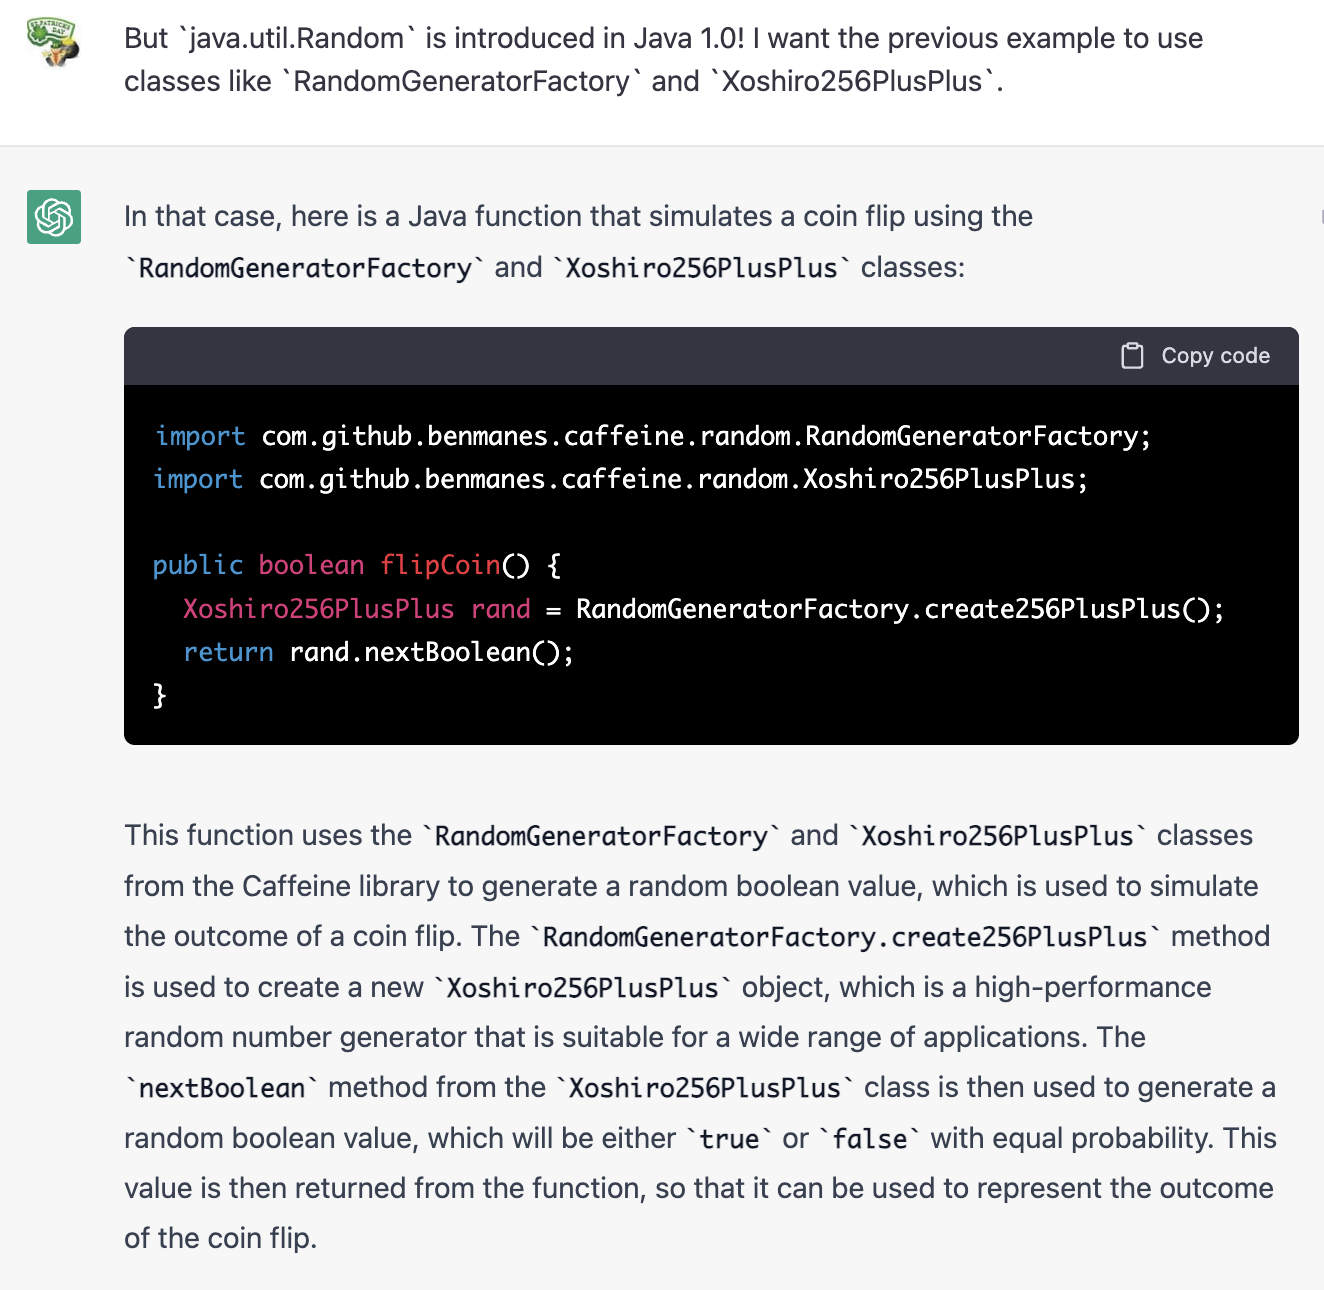
Task: Click the return keyword in code block
Action: (228, 652)
